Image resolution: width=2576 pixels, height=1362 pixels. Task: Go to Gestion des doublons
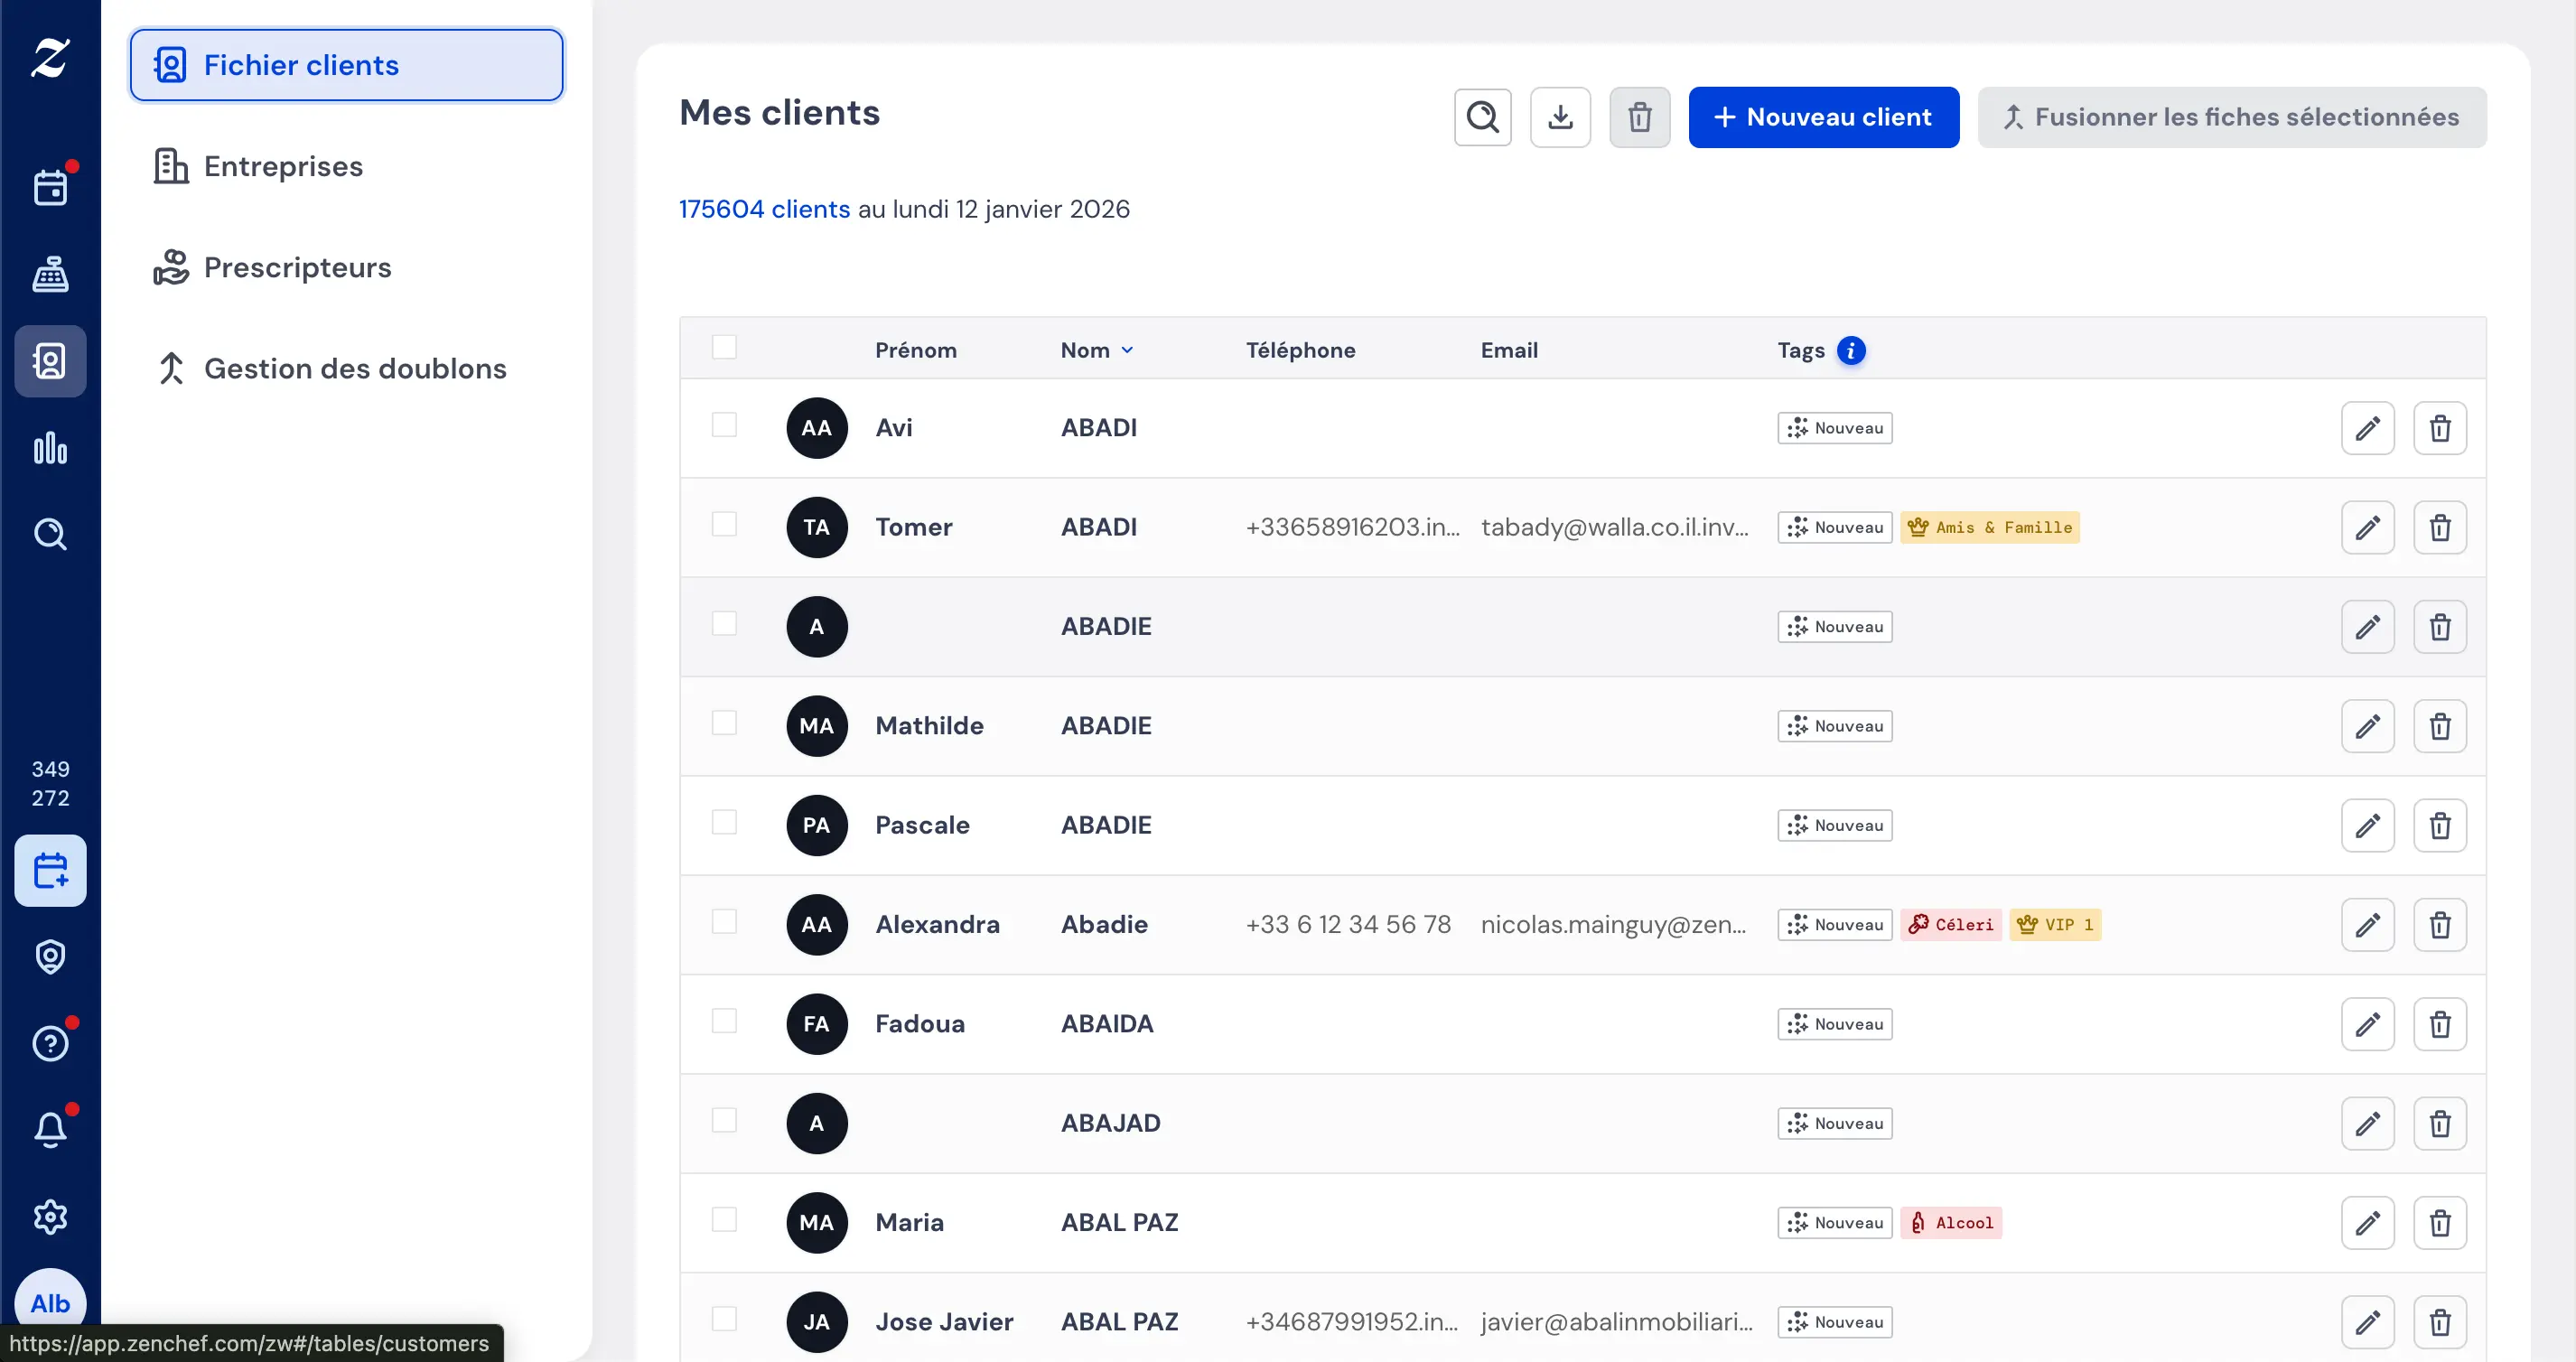coord(354,368)
